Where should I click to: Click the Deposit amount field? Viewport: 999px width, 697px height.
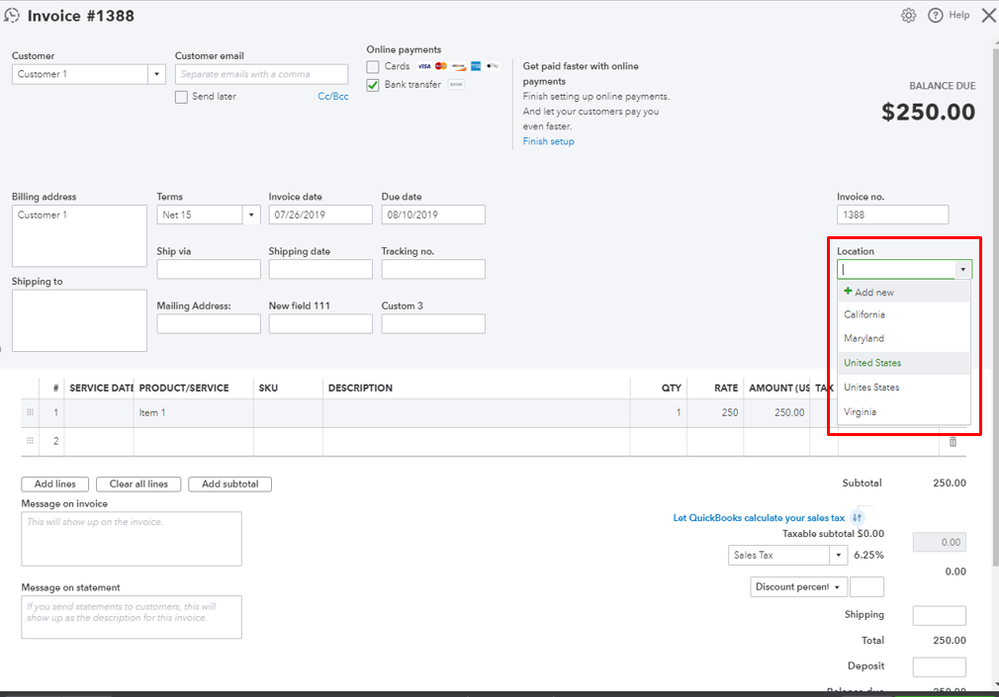(x=939, y=667)
